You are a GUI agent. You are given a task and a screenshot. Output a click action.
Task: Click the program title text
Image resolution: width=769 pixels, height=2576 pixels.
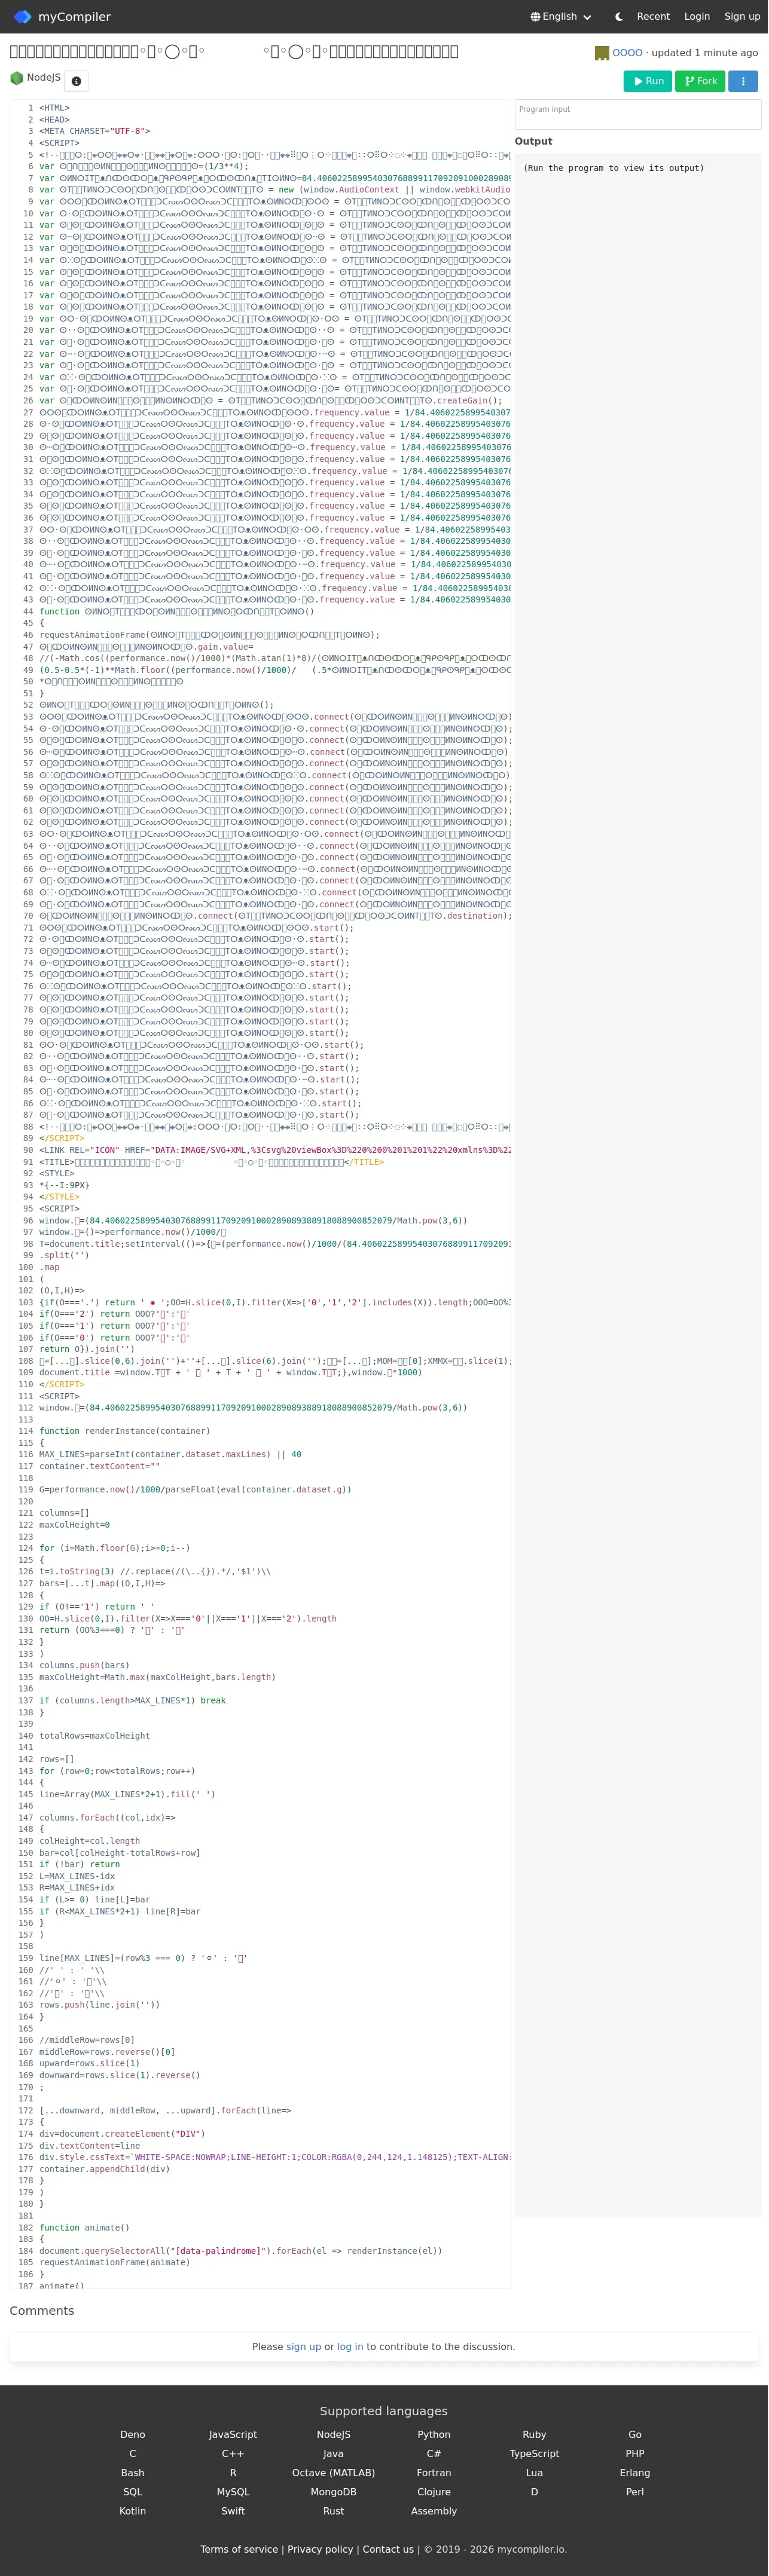pos(234,51)
